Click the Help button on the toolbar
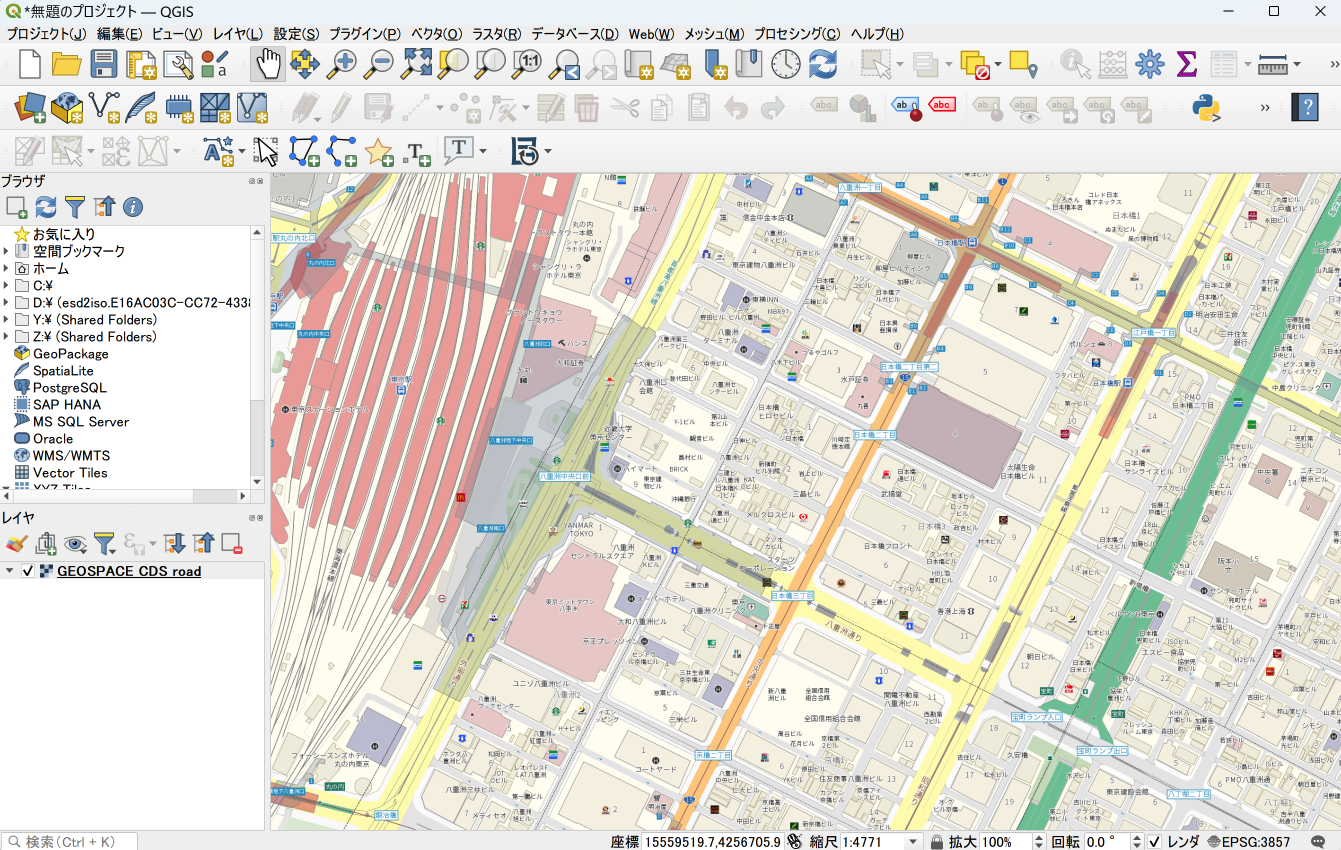The width and height of the screenshot is (1341, 850). point(1305,107)
